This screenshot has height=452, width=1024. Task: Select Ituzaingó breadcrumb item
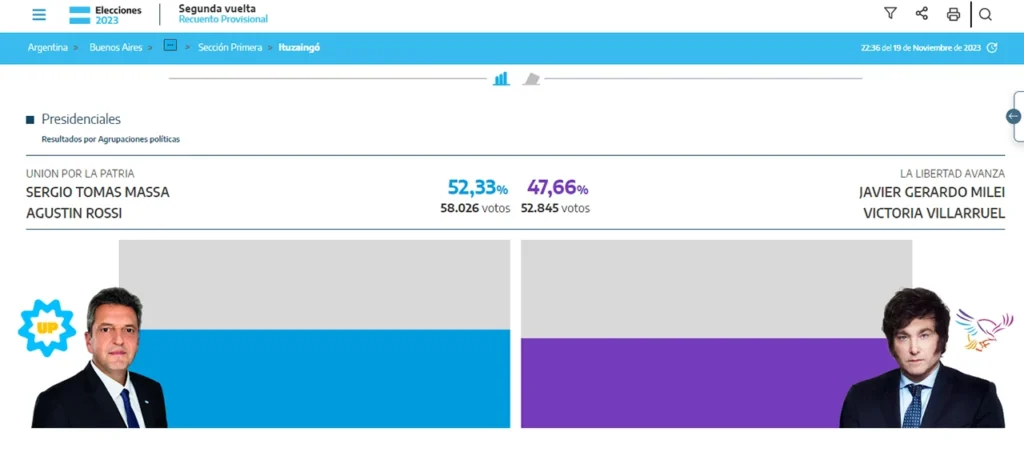pyautogui.click(x=299, y=47)
